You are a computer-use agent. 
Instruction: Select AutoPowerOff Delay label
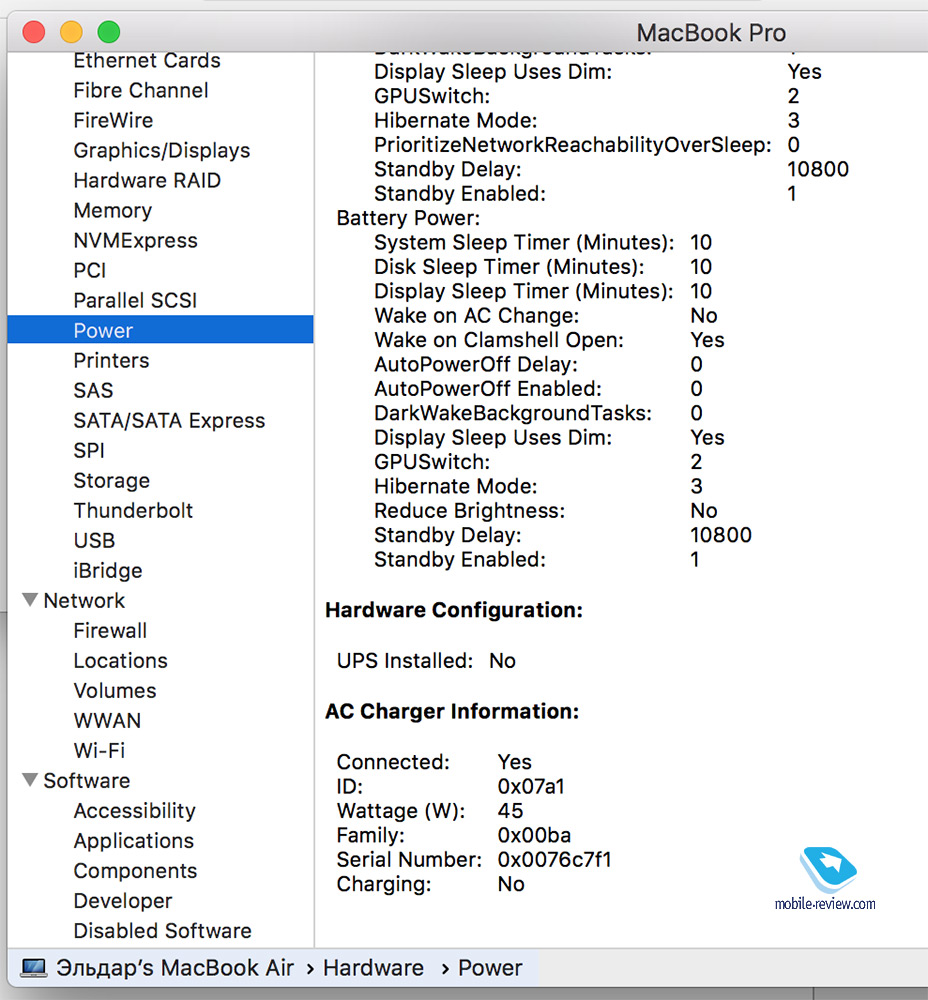tap(475, 364)
